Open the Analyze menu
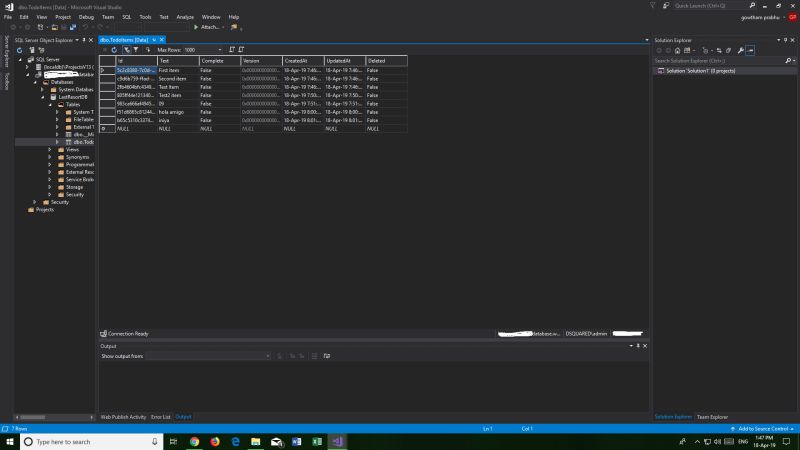The image size is (800, 450). [x=185, y=17]
